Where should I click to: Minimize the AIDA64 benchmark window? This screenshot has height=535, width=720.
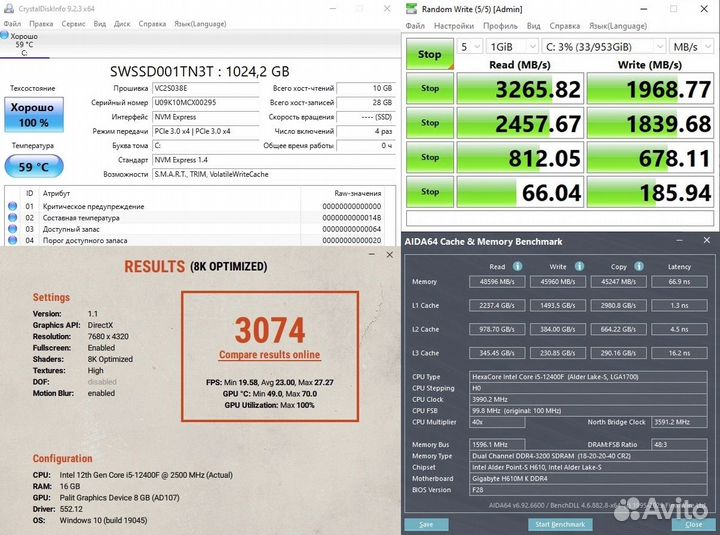[x=679, y=240]
